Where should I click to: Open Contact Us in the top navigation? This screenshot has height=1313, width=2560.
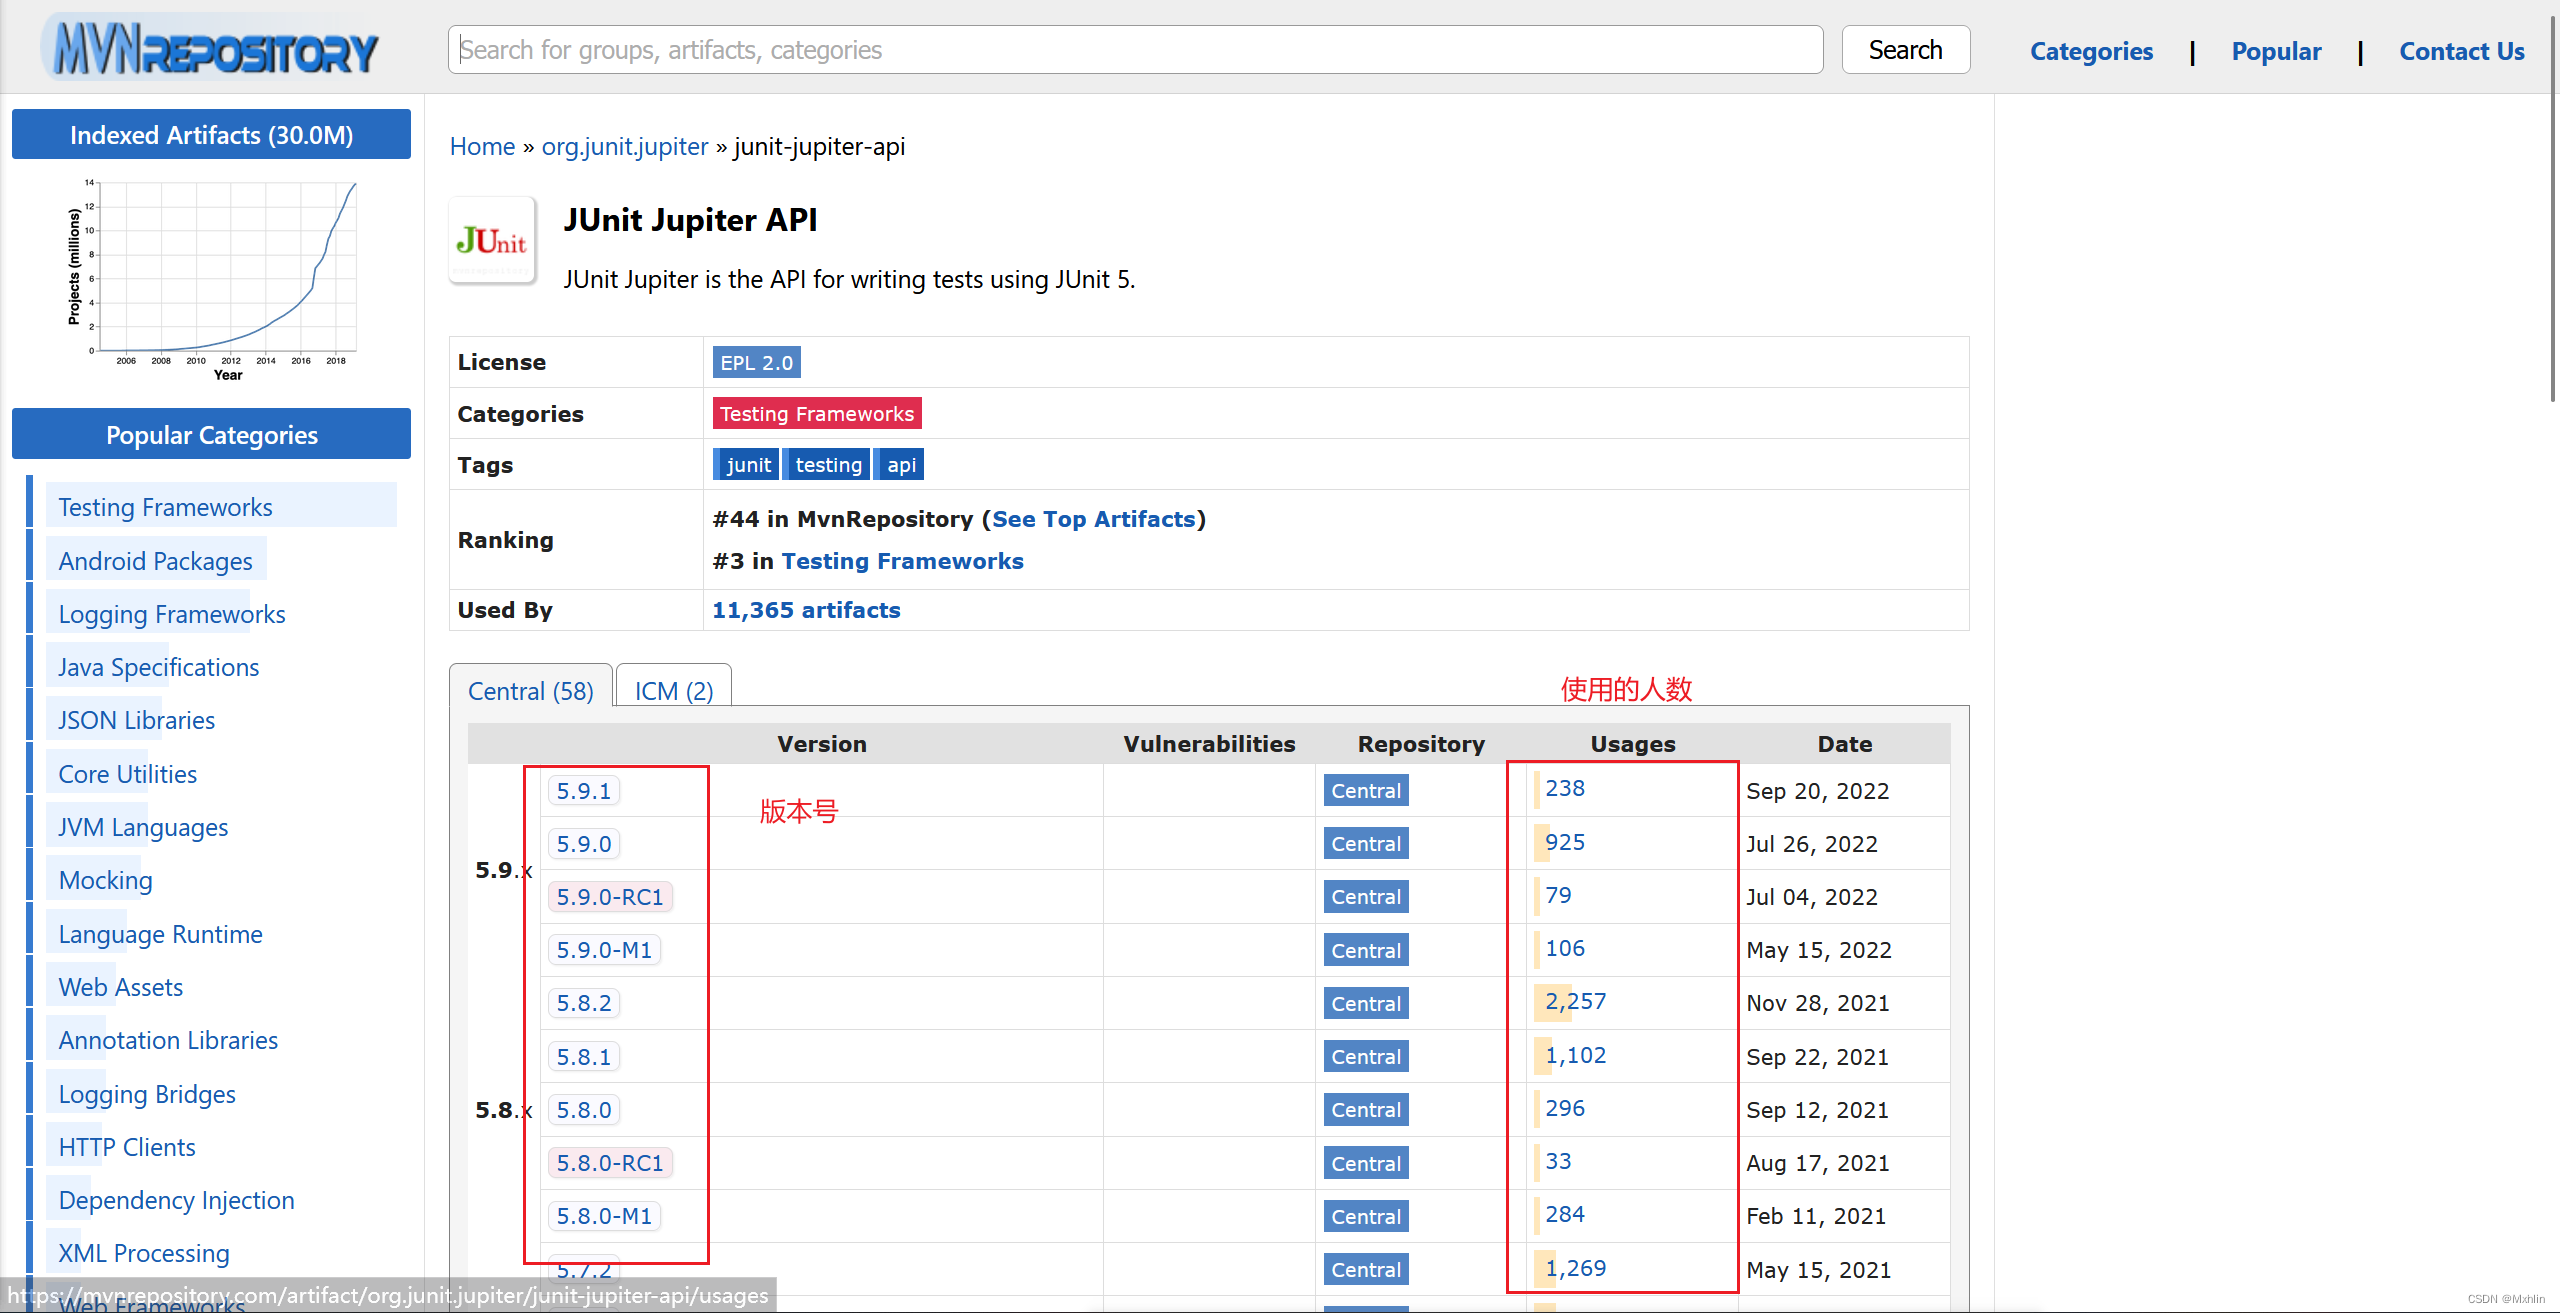click(x=2461, y=51)
